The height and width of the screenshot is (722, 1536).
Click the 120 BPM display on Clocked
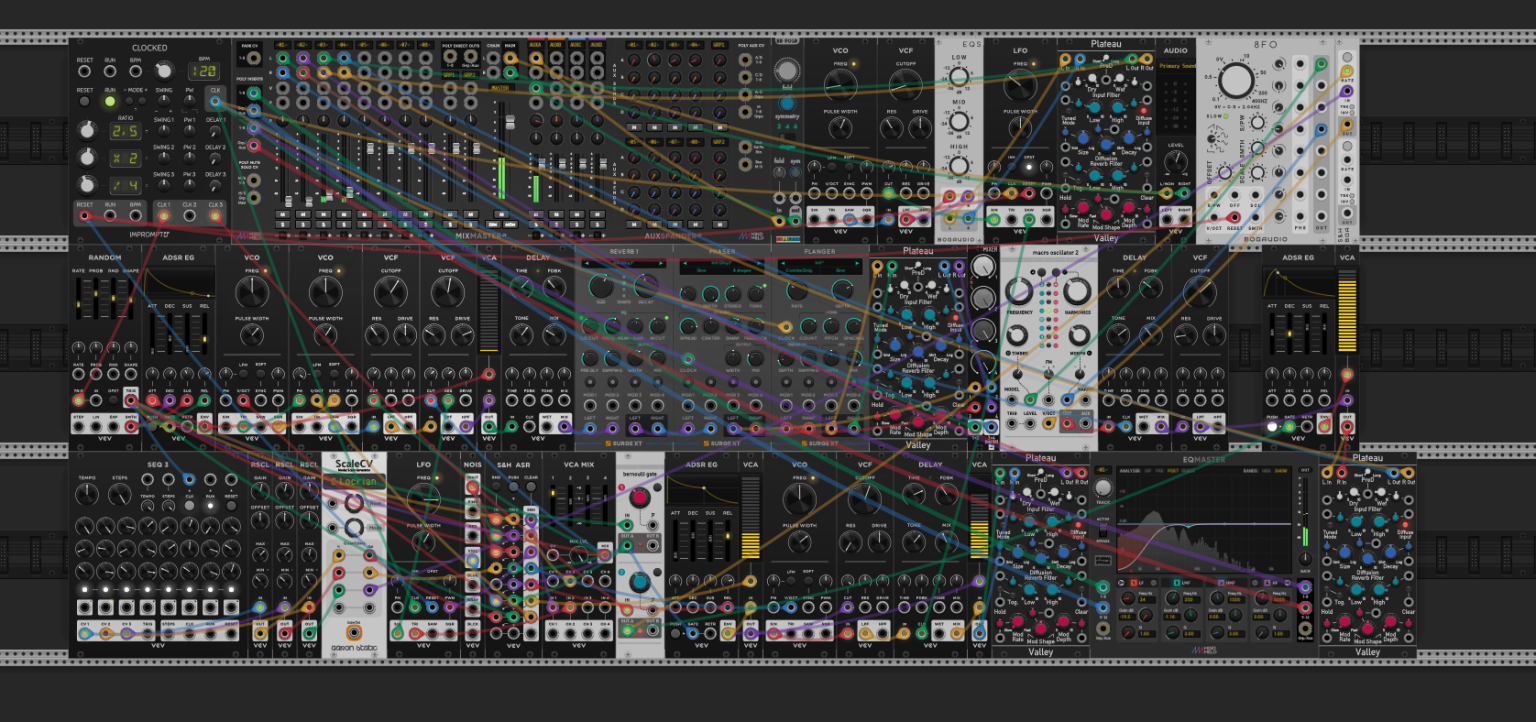(x=204, y=71)
